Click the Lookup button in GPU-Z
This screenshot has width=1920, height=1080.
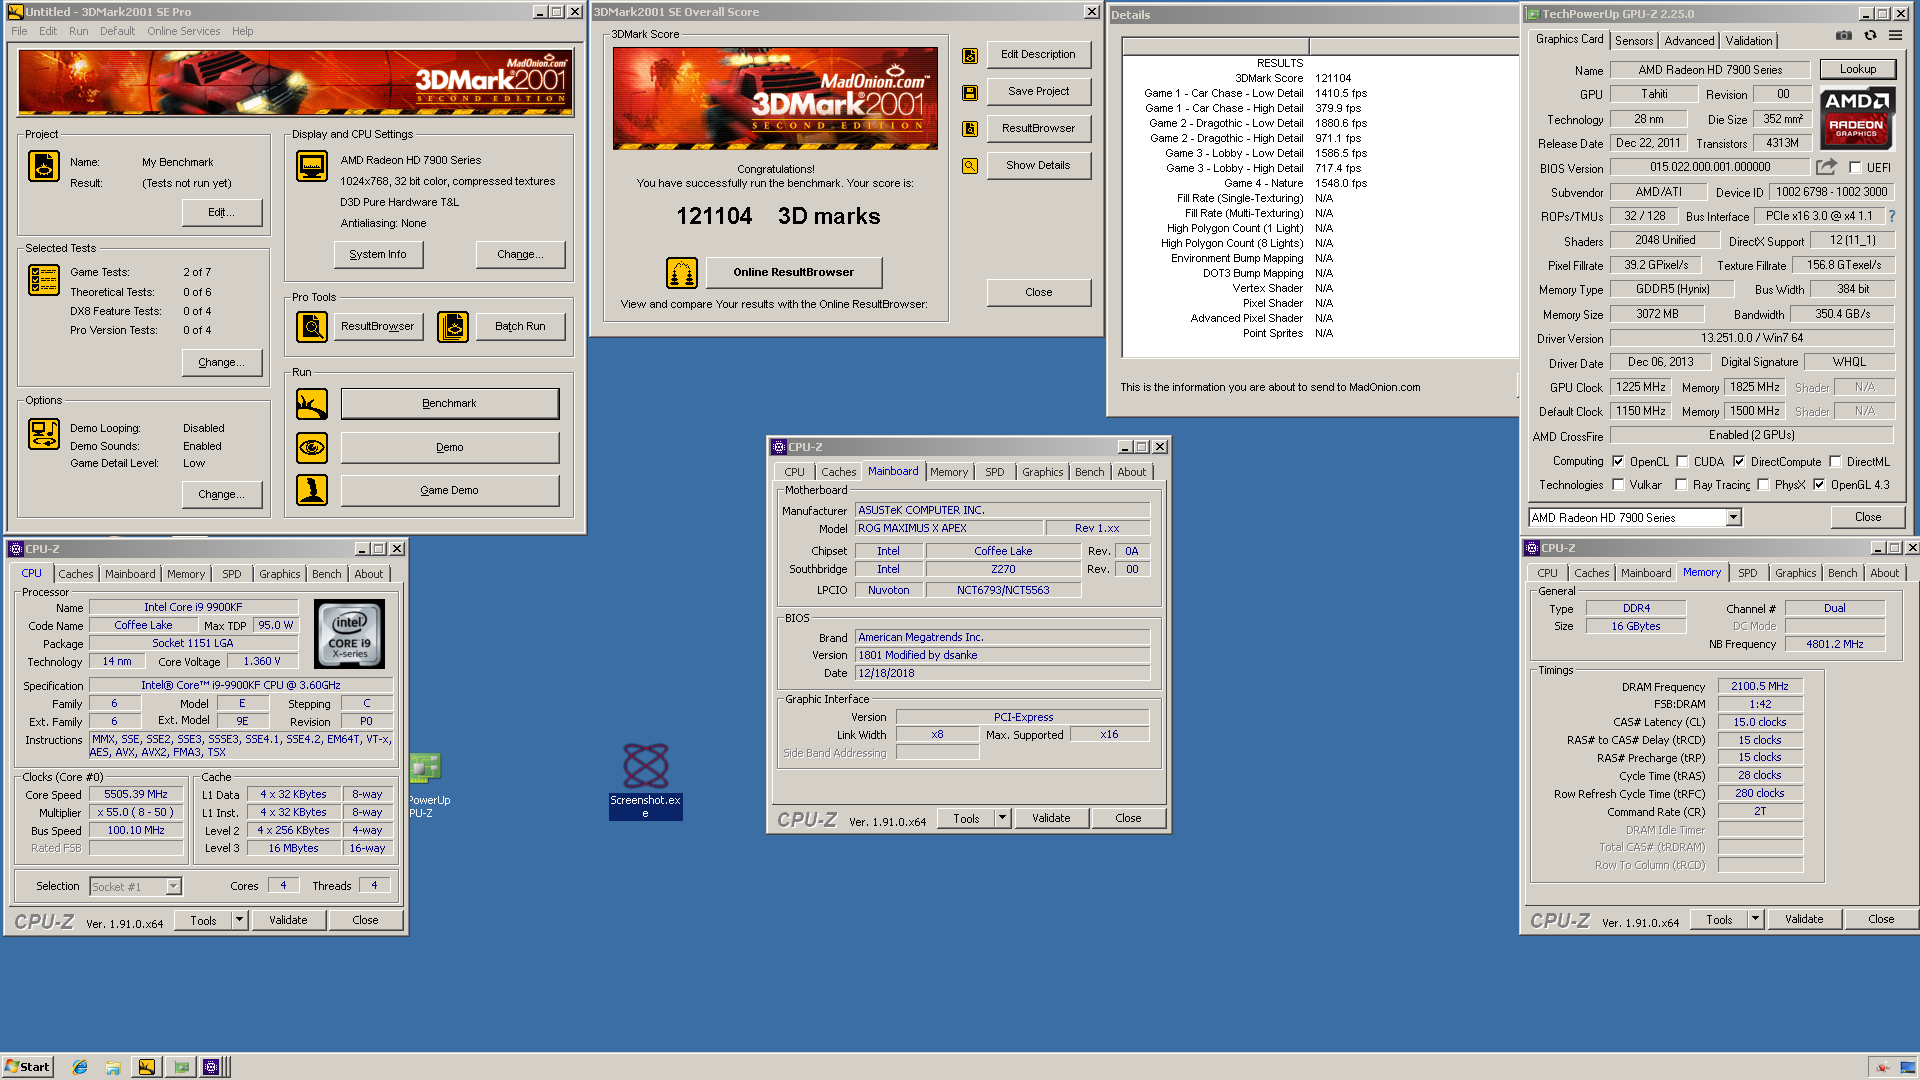coord(1857,69)
